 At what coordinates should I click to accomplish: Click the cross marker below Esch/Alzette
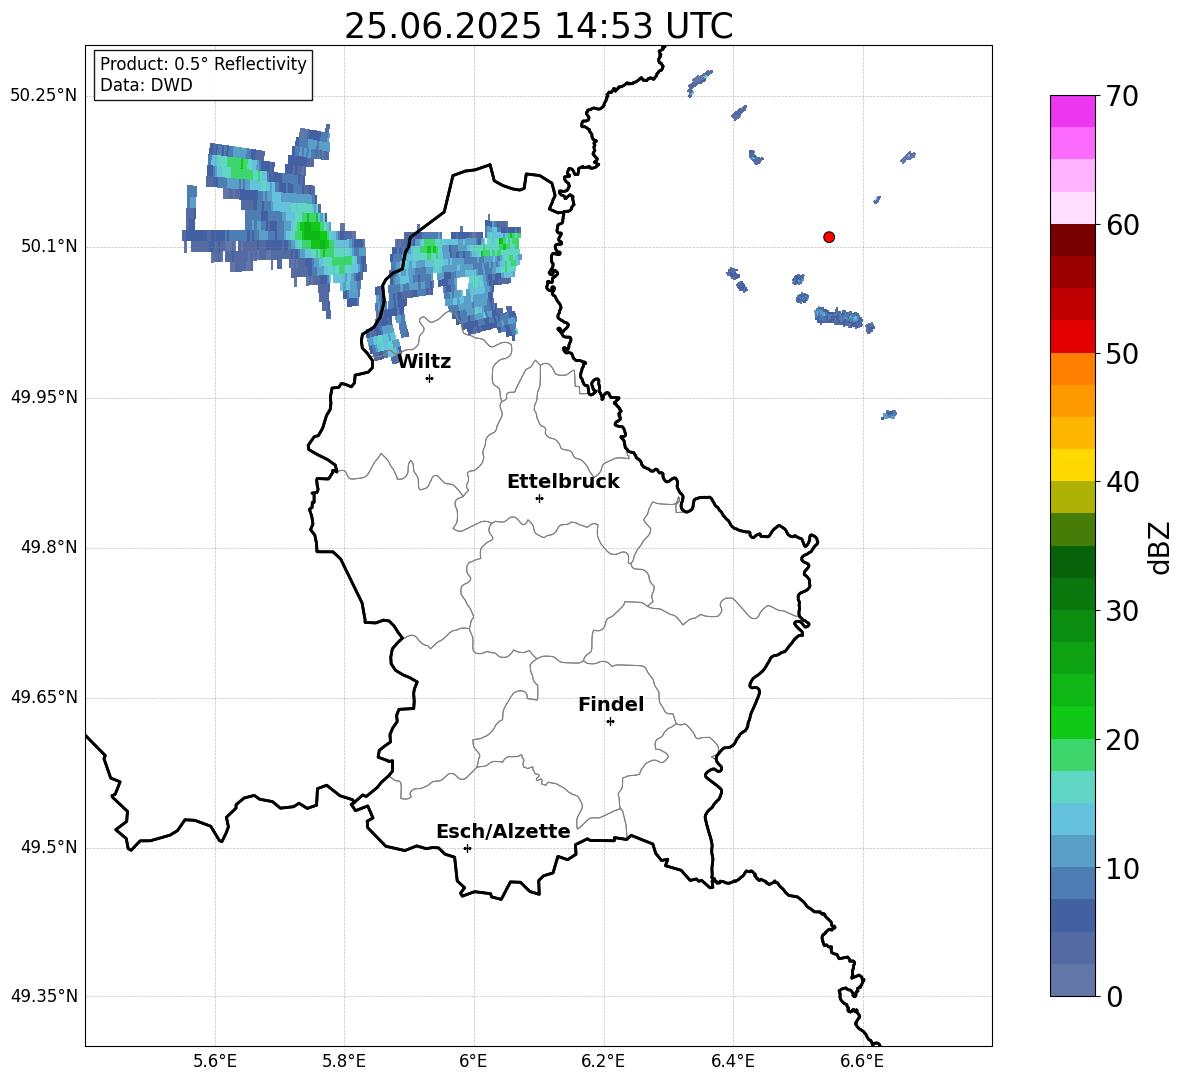pyautogui.click(x=467, y=848)
